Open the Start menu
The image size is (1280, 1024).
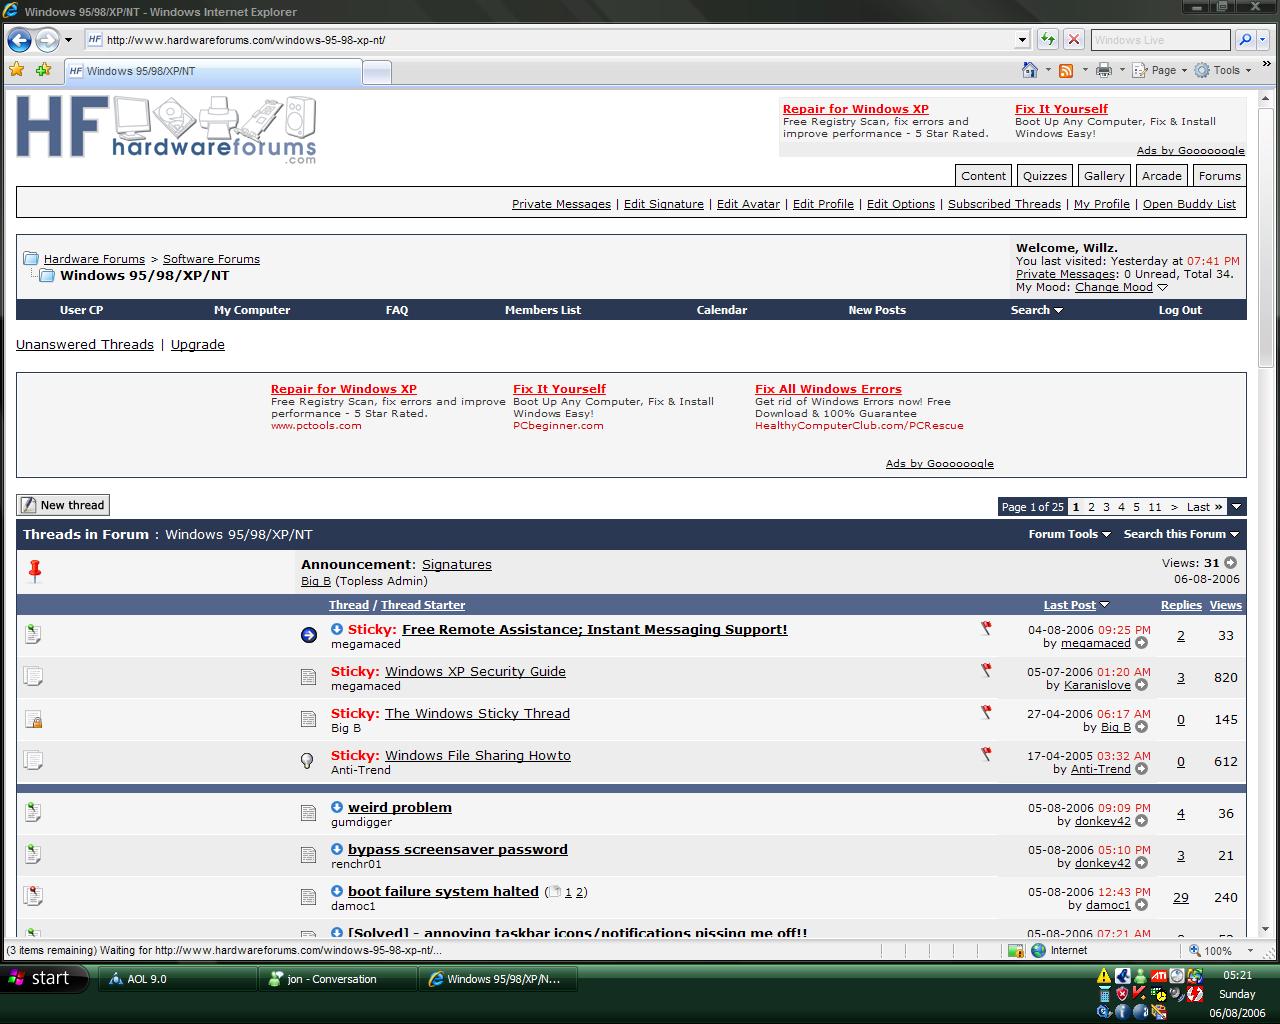coord(45,978)
